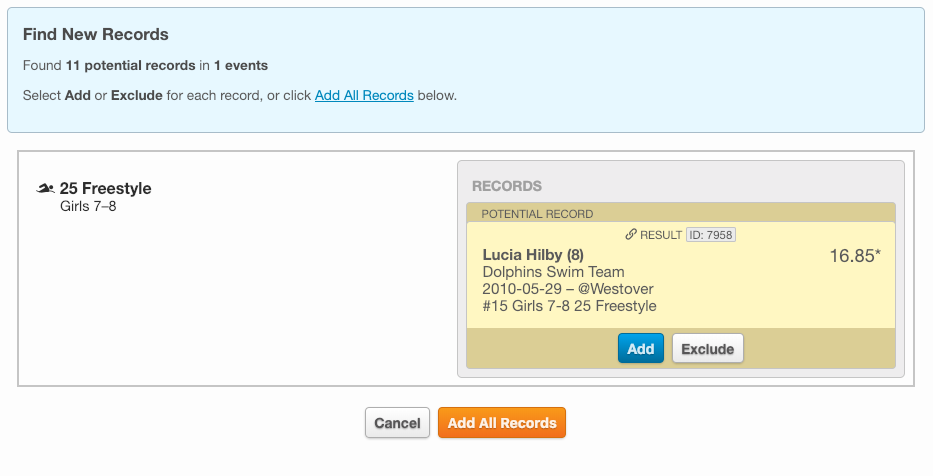
Task: Click the #15 Girls 7-8 25 Freestyle line
Action: 569,306
